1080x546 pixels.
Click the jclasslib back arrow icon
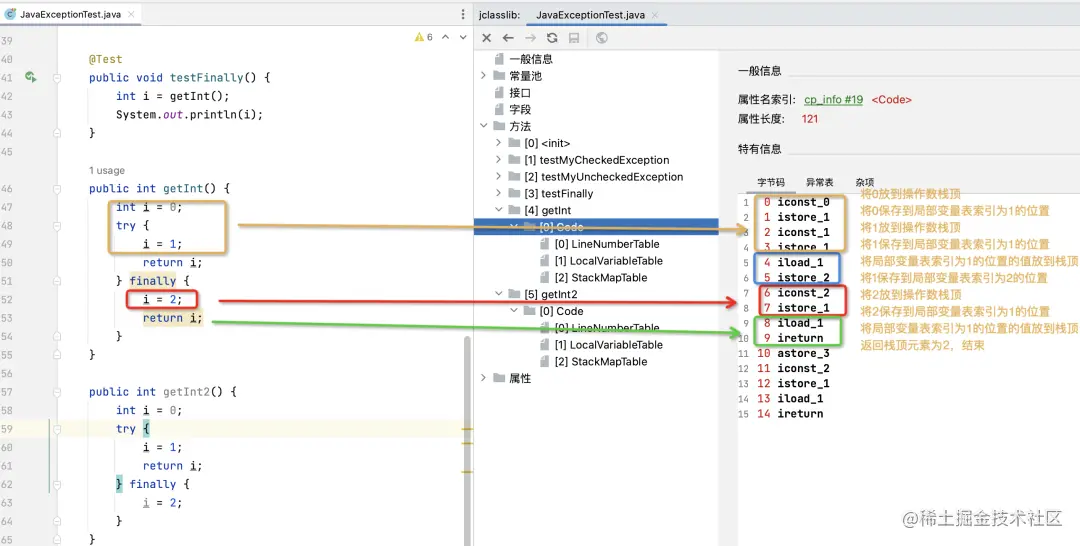pyautogui.click(x=508, y=39)
